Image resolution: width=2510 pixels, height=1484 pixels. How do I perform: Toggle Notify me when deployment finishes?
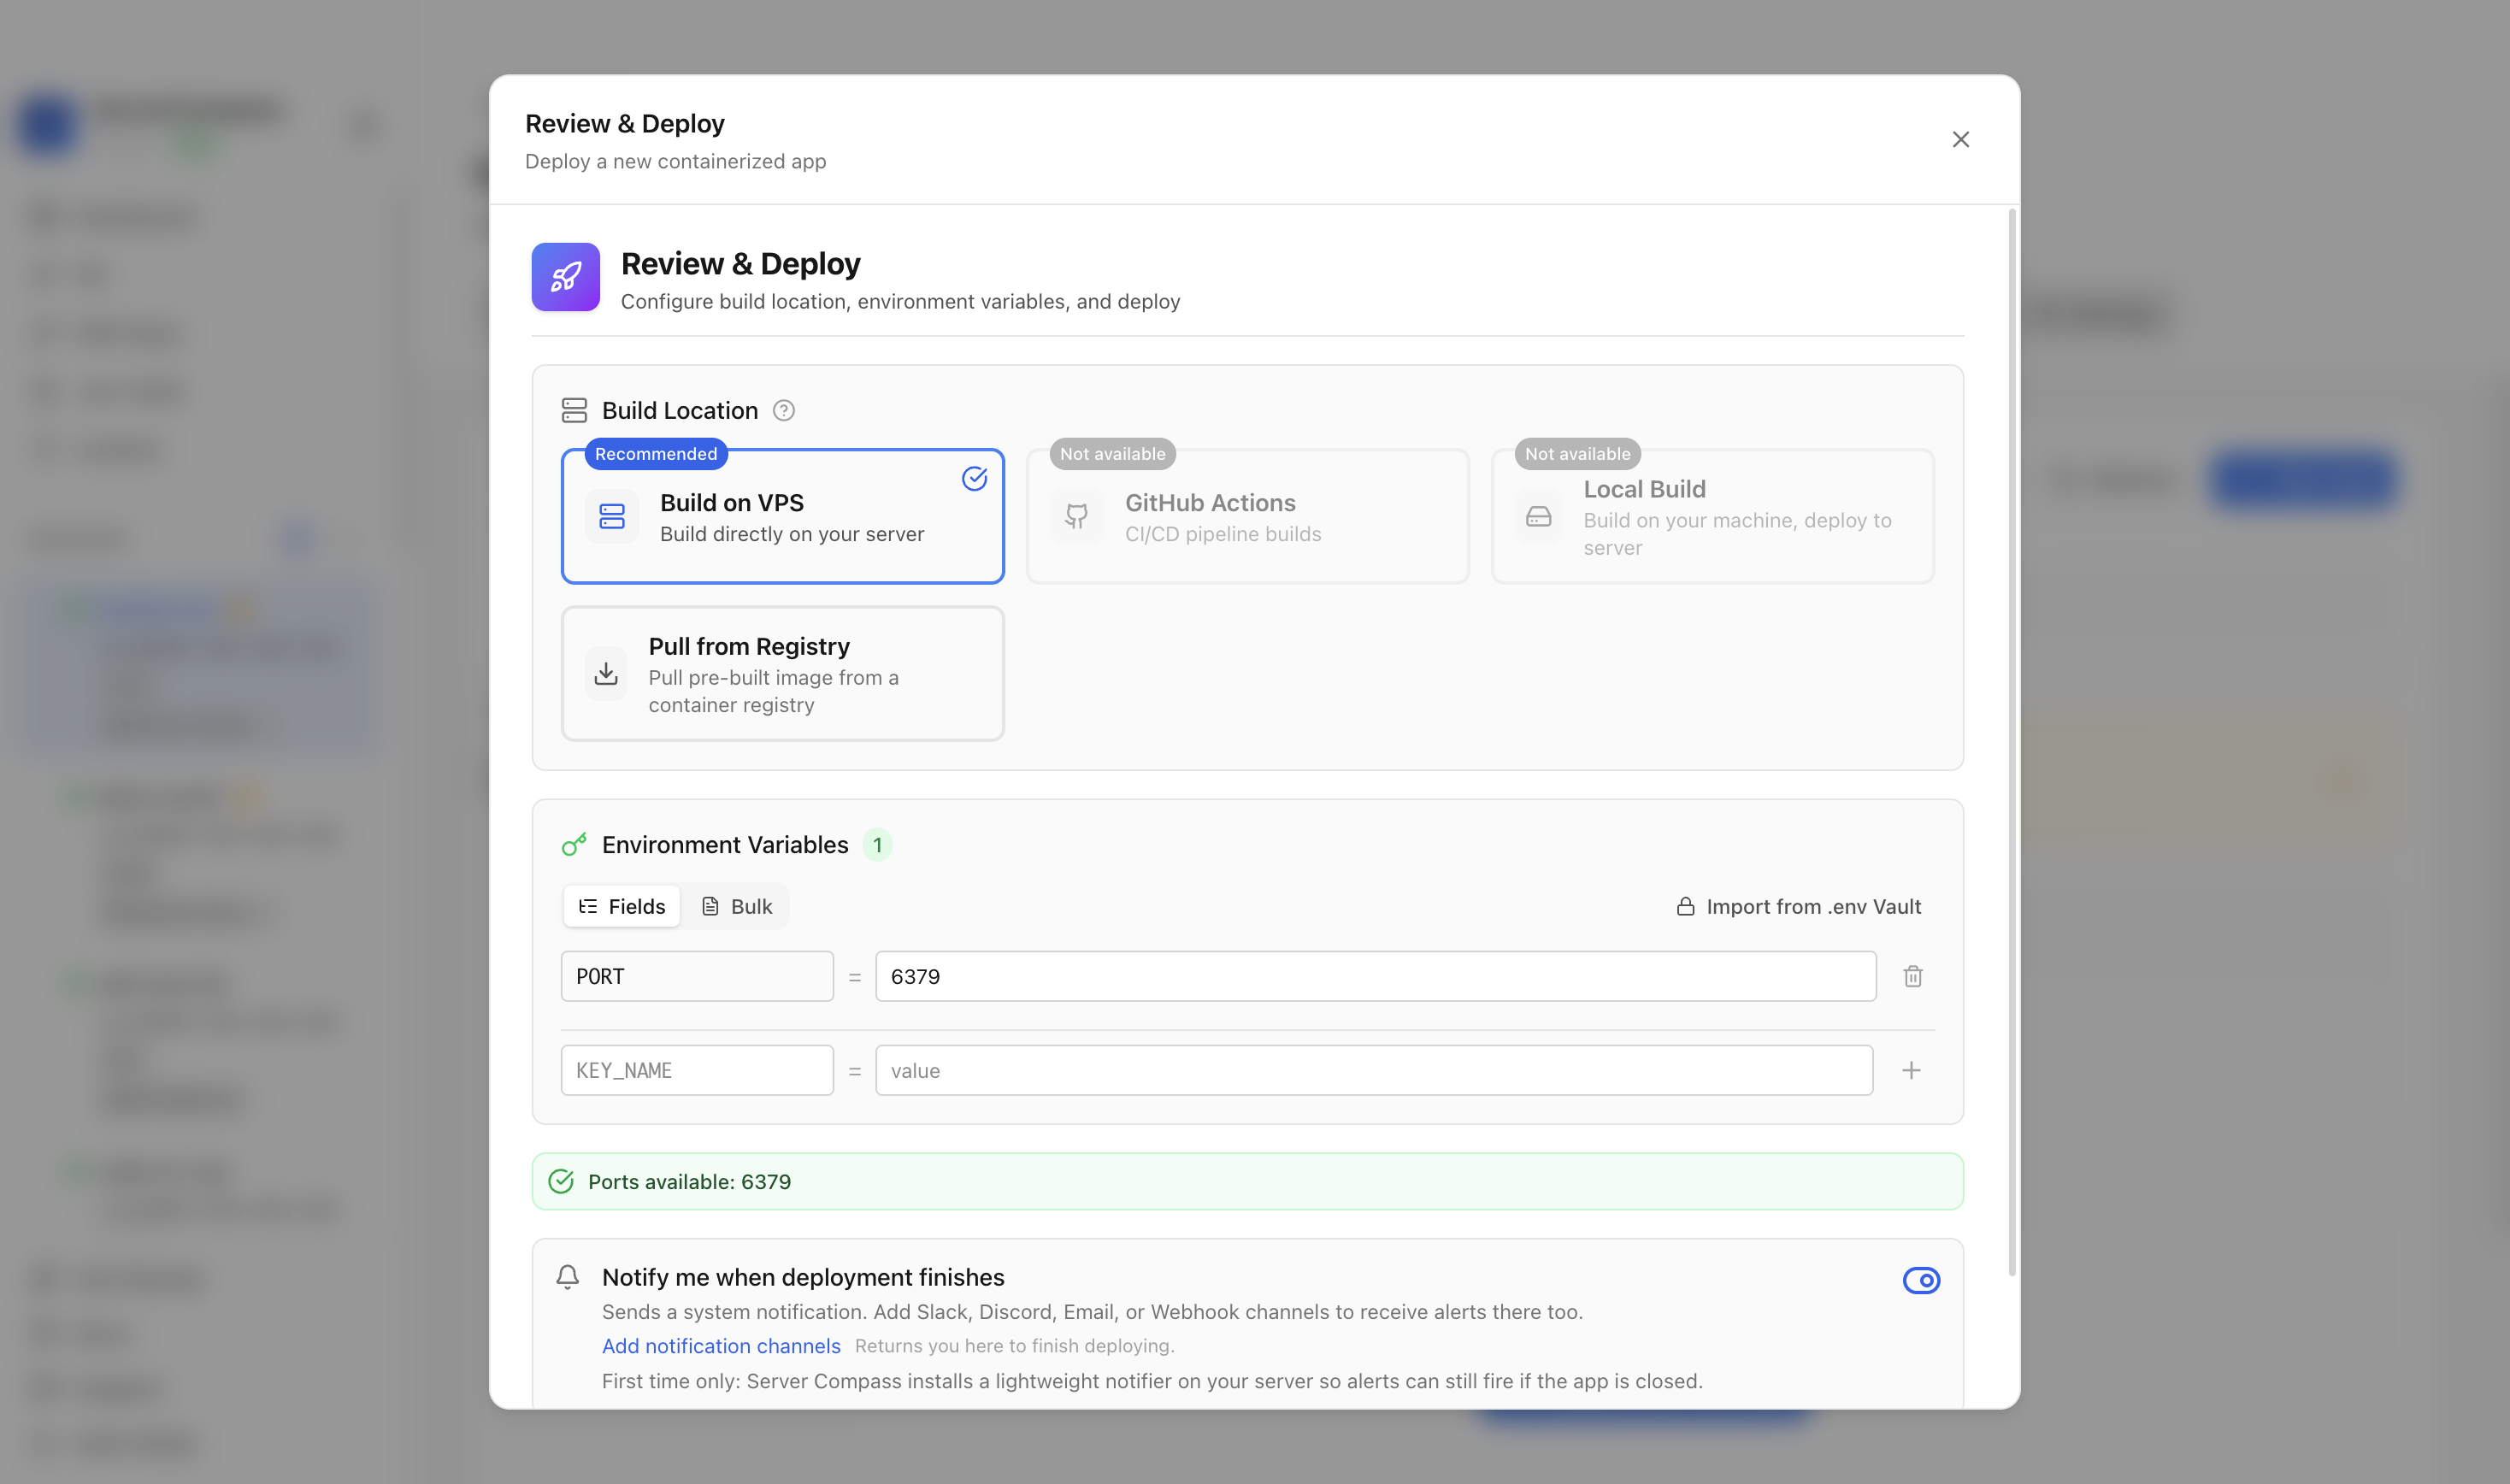tap(1921, 1280)
